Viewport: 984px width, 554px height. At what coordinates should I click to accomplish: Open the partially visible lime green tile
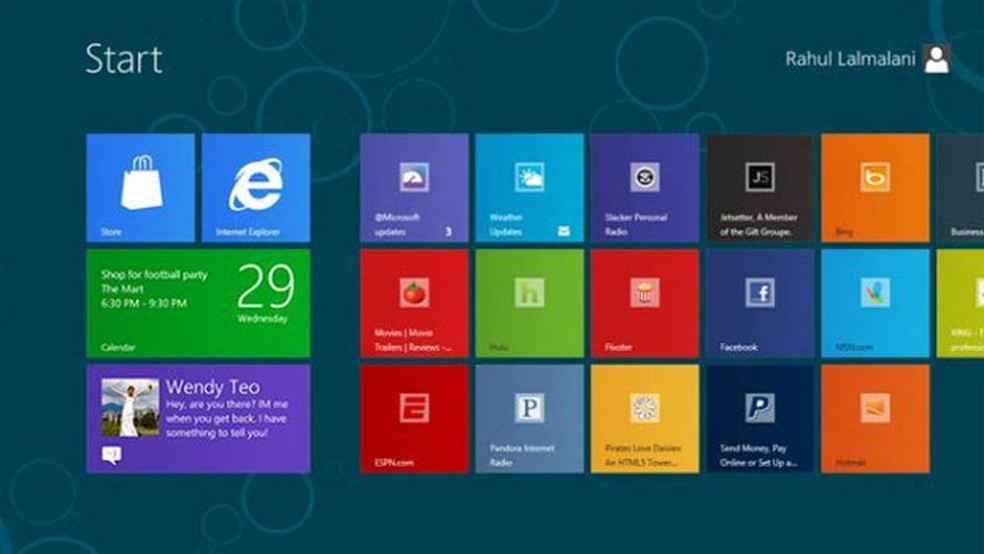(x=960, y=303)
